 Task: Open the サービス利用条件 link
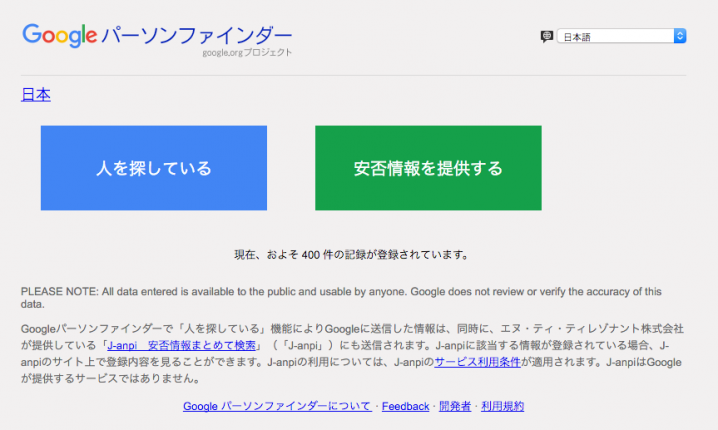coord(477,362)
